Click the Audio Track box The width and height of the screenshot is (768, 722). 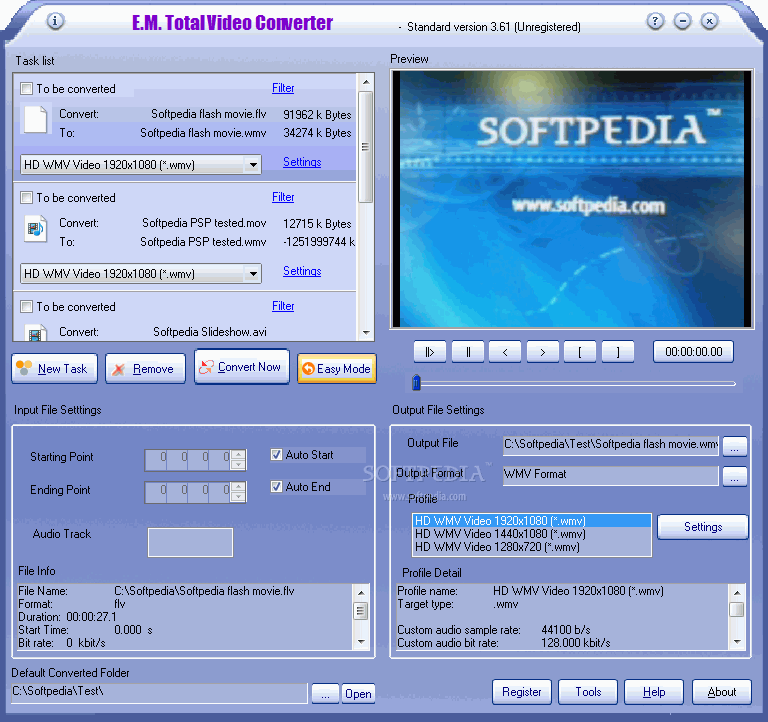click(x=191, y=542)
